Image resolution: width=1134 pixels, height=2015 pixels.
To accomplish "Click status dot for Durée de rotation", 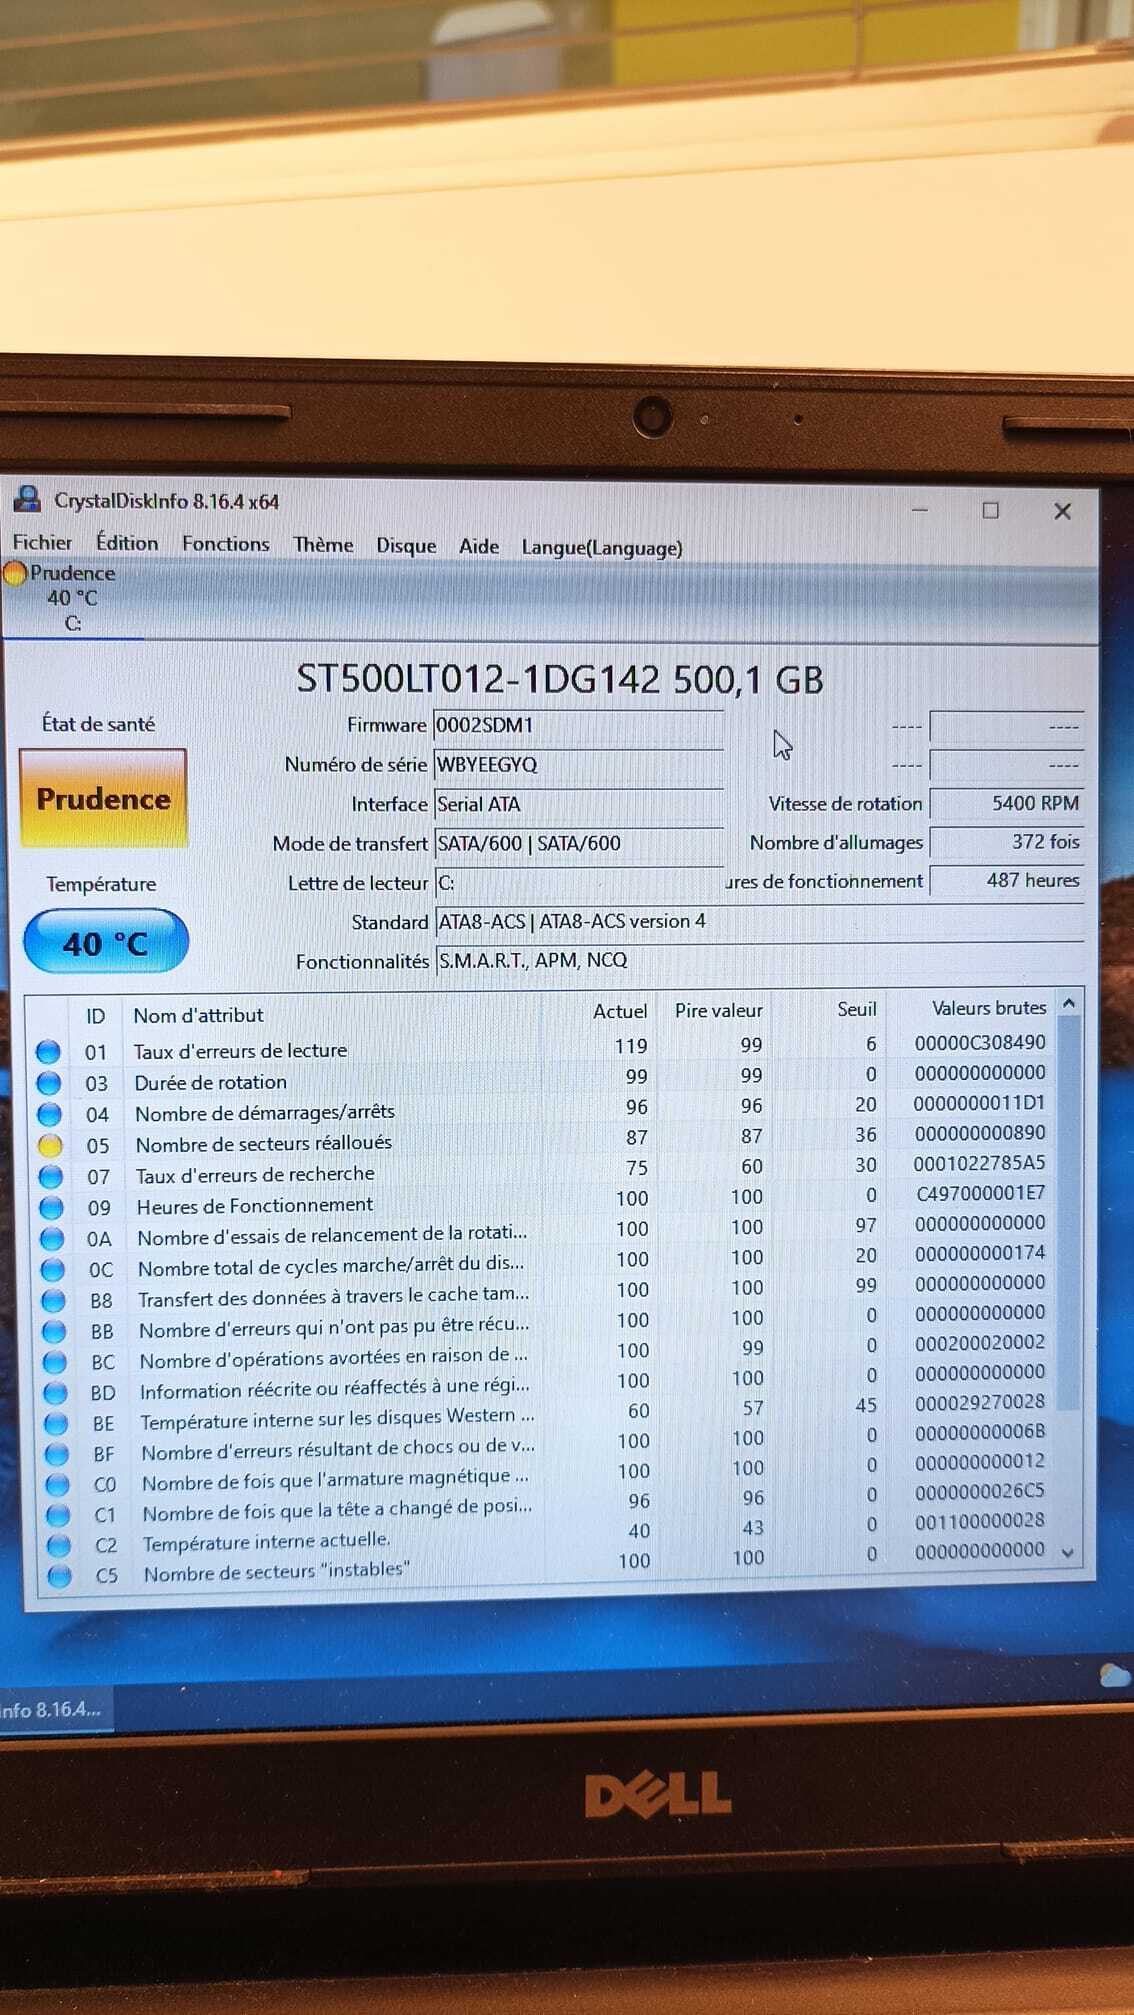I will (x=48, y=1083).
